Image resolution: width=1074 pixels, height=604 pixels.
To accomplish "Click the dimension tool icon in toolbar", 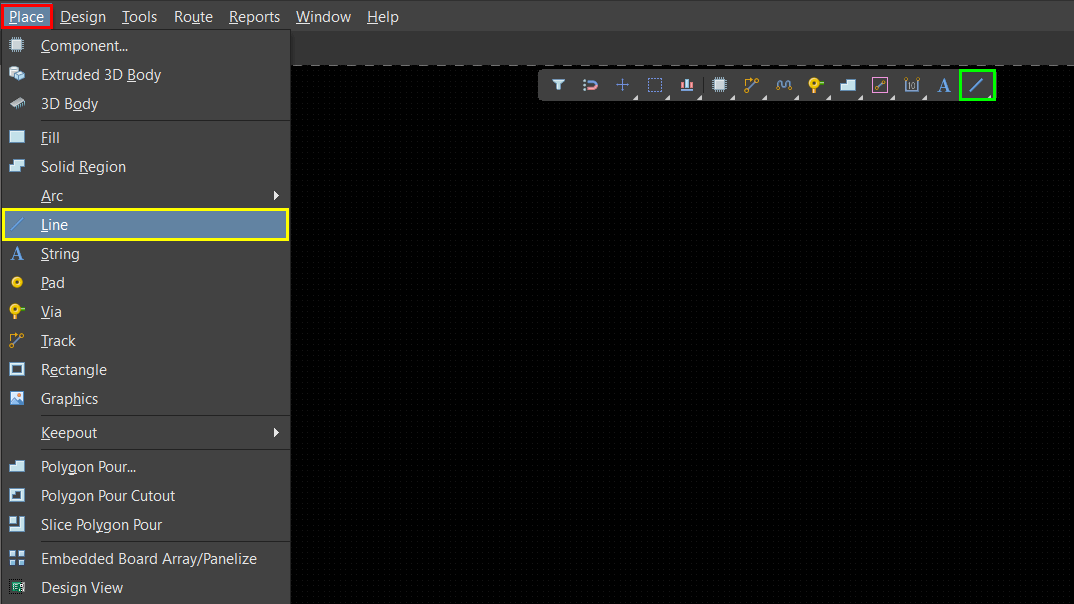I will point(911,85).
